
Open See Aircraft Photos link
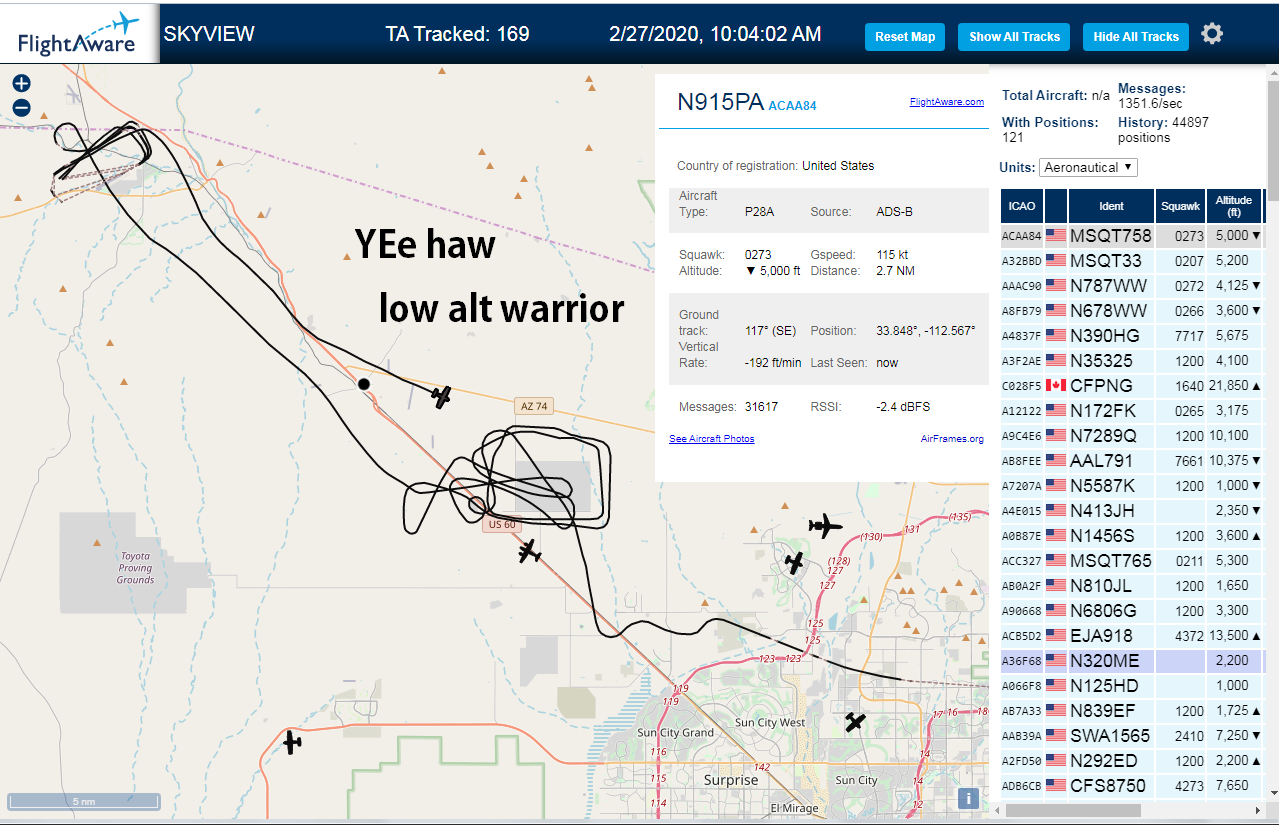[712, 438]
